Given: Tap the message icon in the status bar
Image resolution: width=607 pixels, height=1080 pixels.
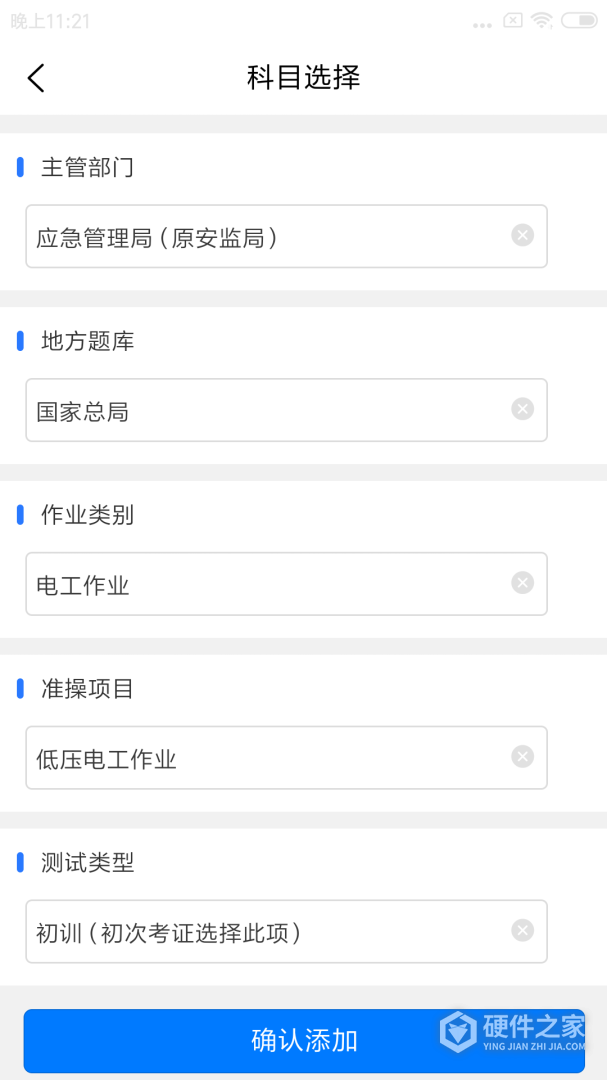Looking at the screenshot, I should pos(513,18).
